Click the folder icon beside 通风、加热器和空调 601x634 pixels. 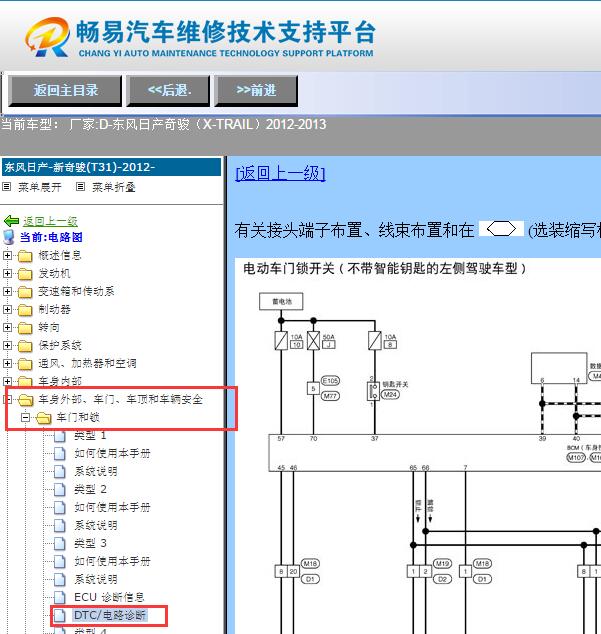point(25,363)
